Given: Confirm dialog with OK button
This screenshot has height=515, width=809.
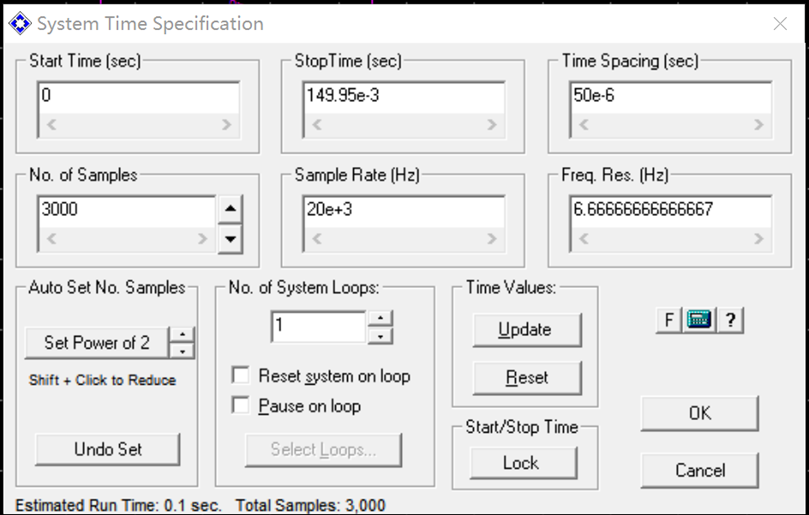Looking at the screenshot, I should (x=700, y=413).
